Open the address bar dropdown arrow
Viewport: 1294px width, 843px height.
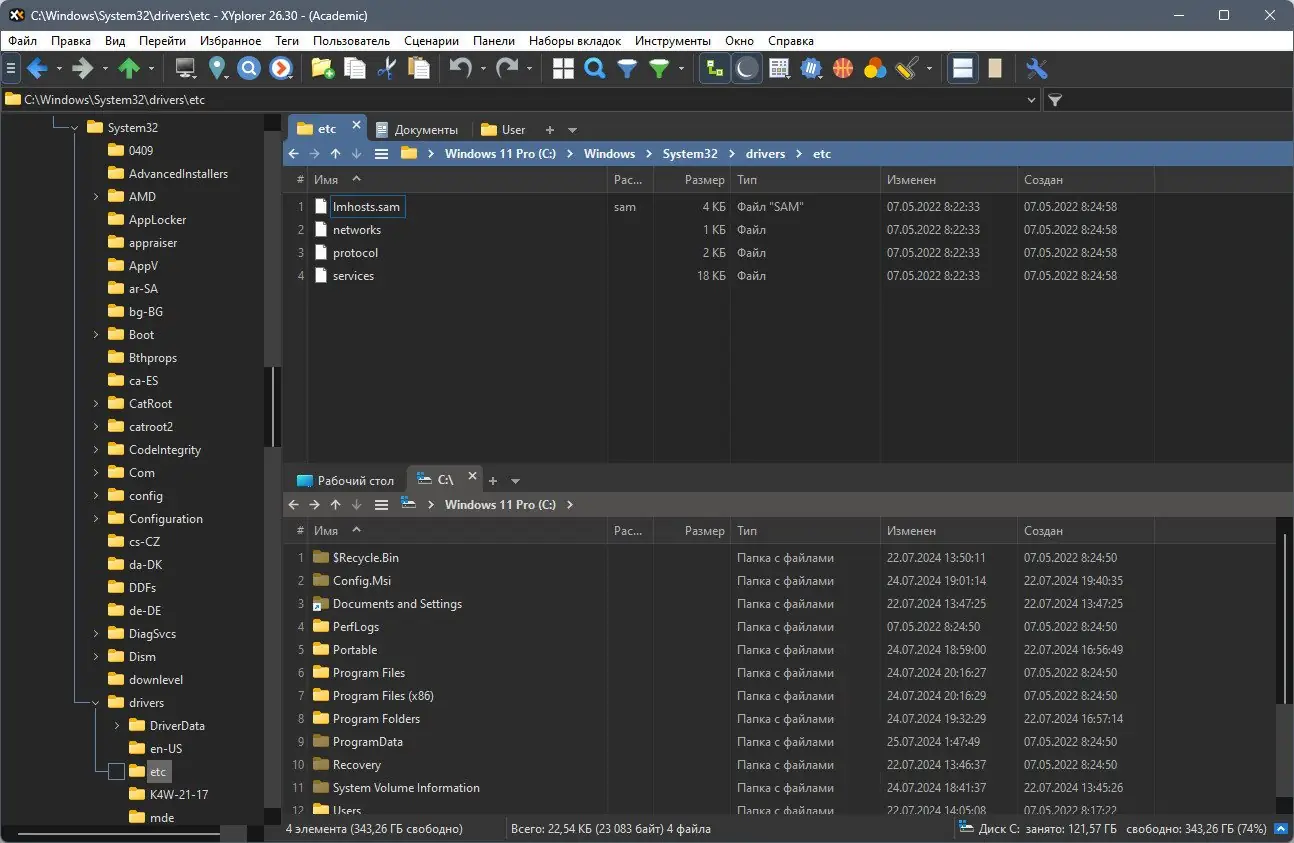[1032, 100]
